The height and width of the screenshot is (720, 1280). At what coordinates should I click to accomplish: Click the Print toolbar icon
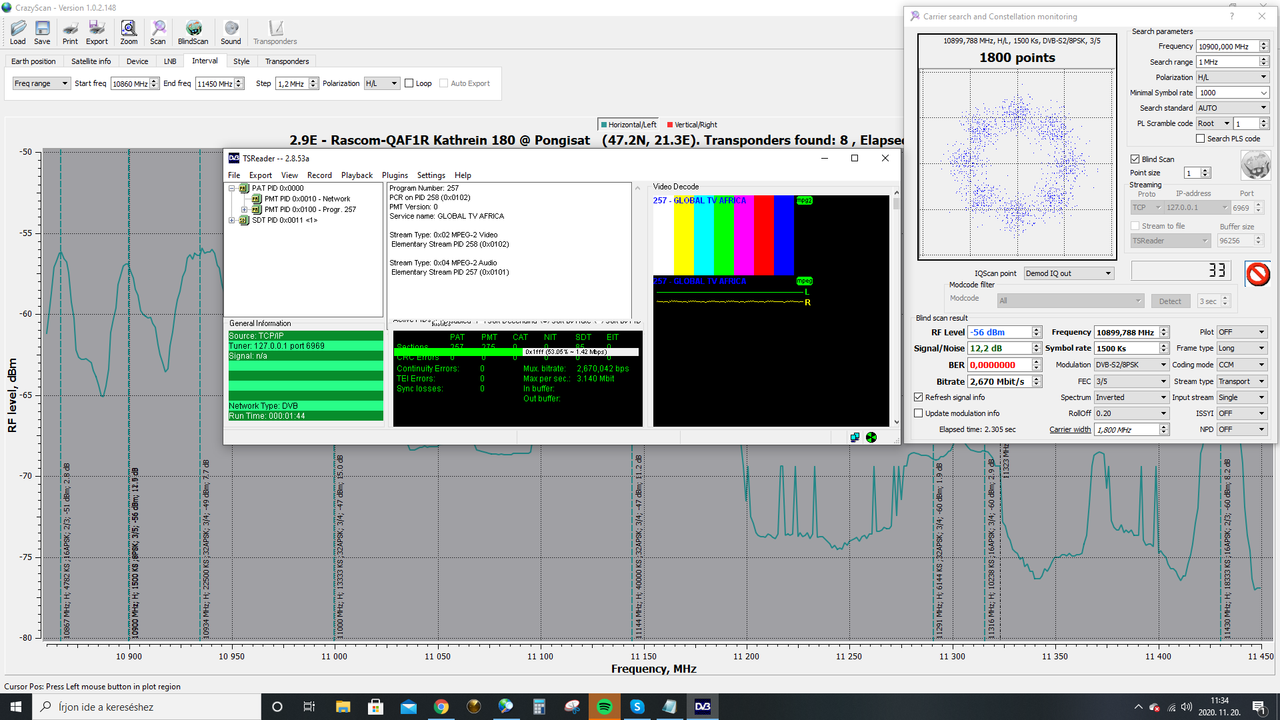(x=70, y=32)
